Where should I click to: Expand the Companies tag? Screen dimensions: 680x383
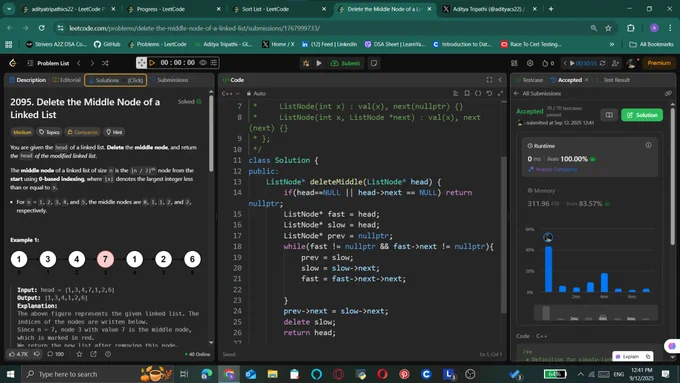pyautogui.click(x=82, y=132)
